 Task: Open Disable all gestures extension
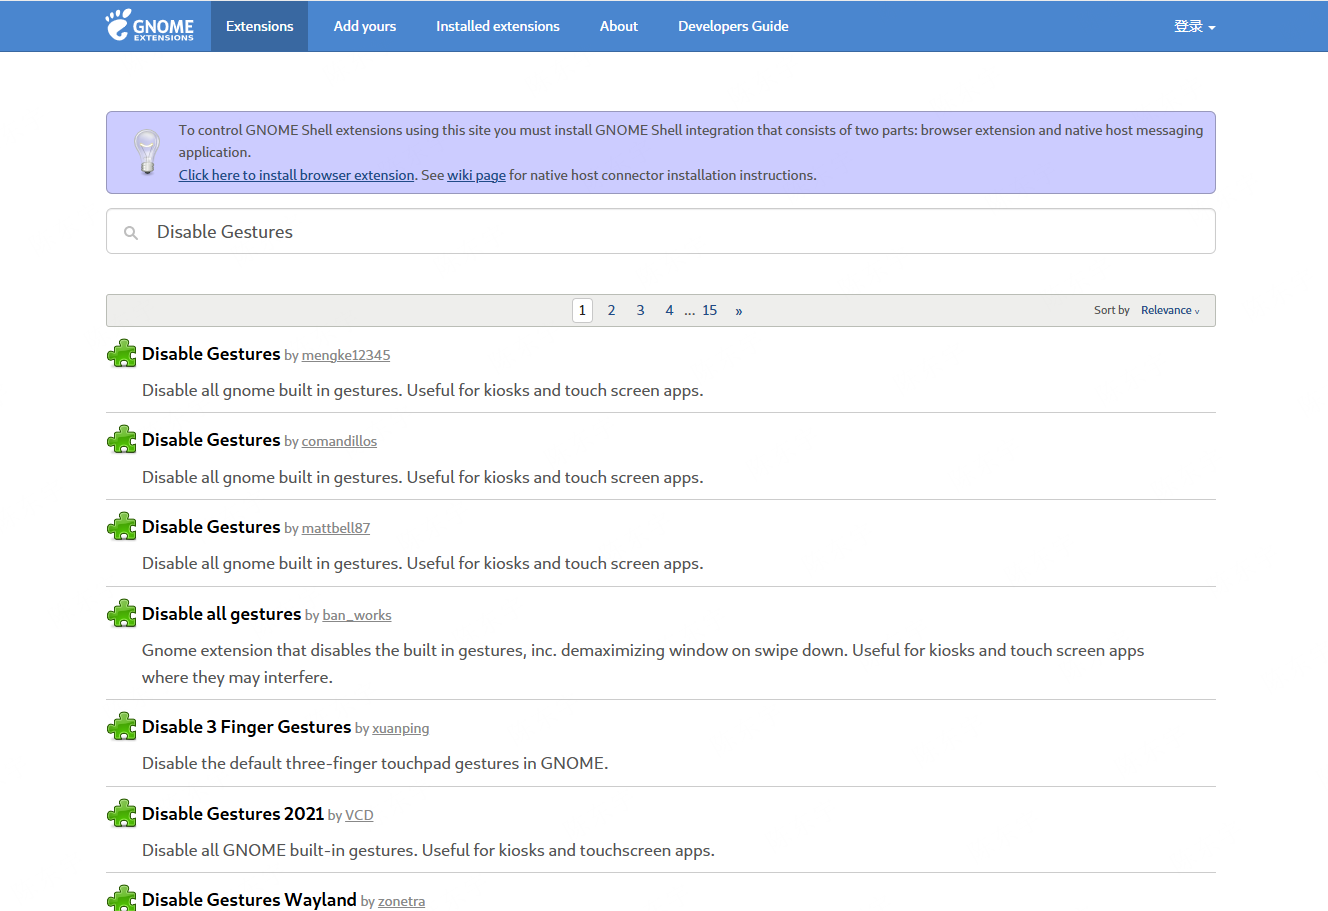(x=221, y=614)
